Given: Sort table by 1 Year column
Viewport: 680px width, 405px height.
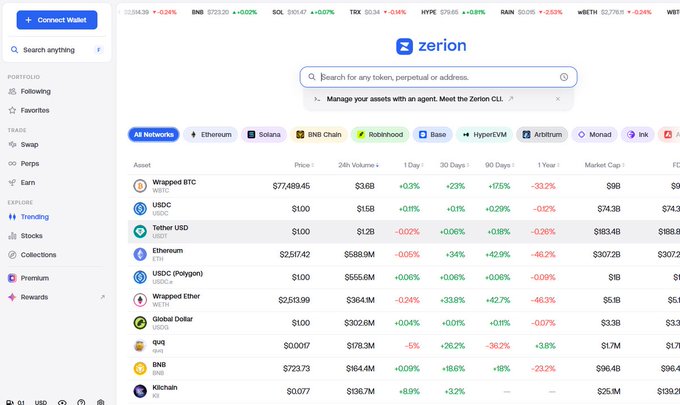Looking at the screenshot, I should coord(549,165).
